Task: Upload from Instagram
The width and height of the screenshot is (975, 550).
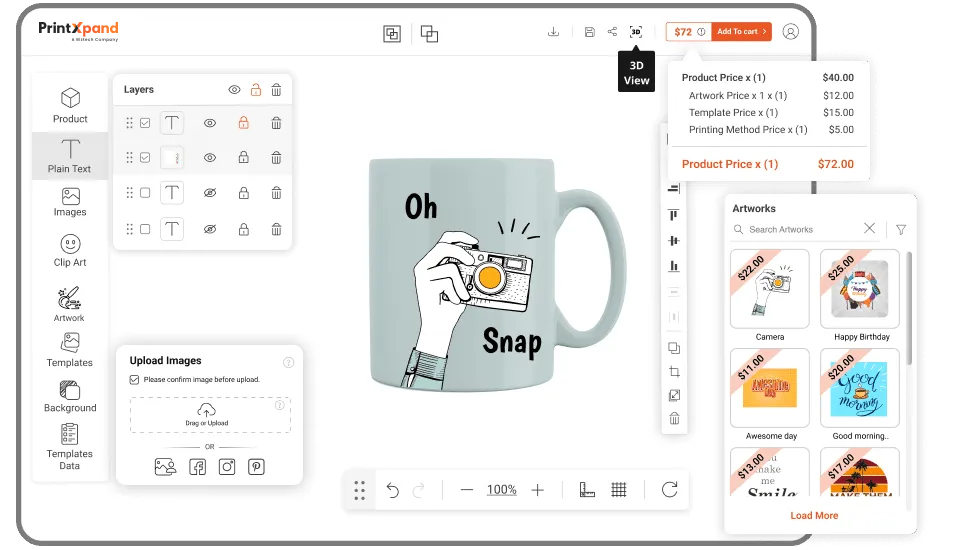Action: [227, 467]
